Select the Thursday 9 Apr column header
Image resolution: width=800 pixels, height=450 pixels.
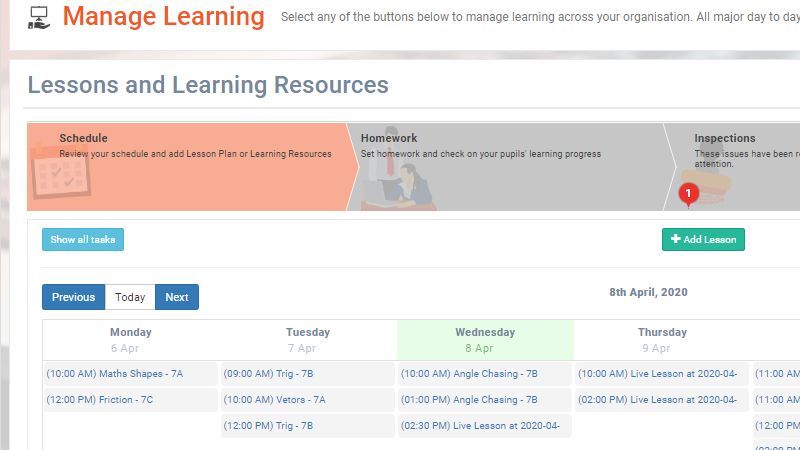662,340
